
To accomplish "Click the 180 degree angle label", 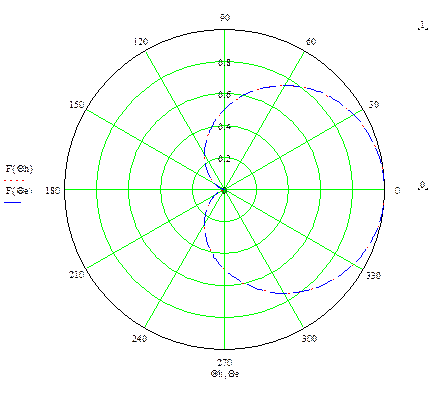I will click(x=53, y=191).
